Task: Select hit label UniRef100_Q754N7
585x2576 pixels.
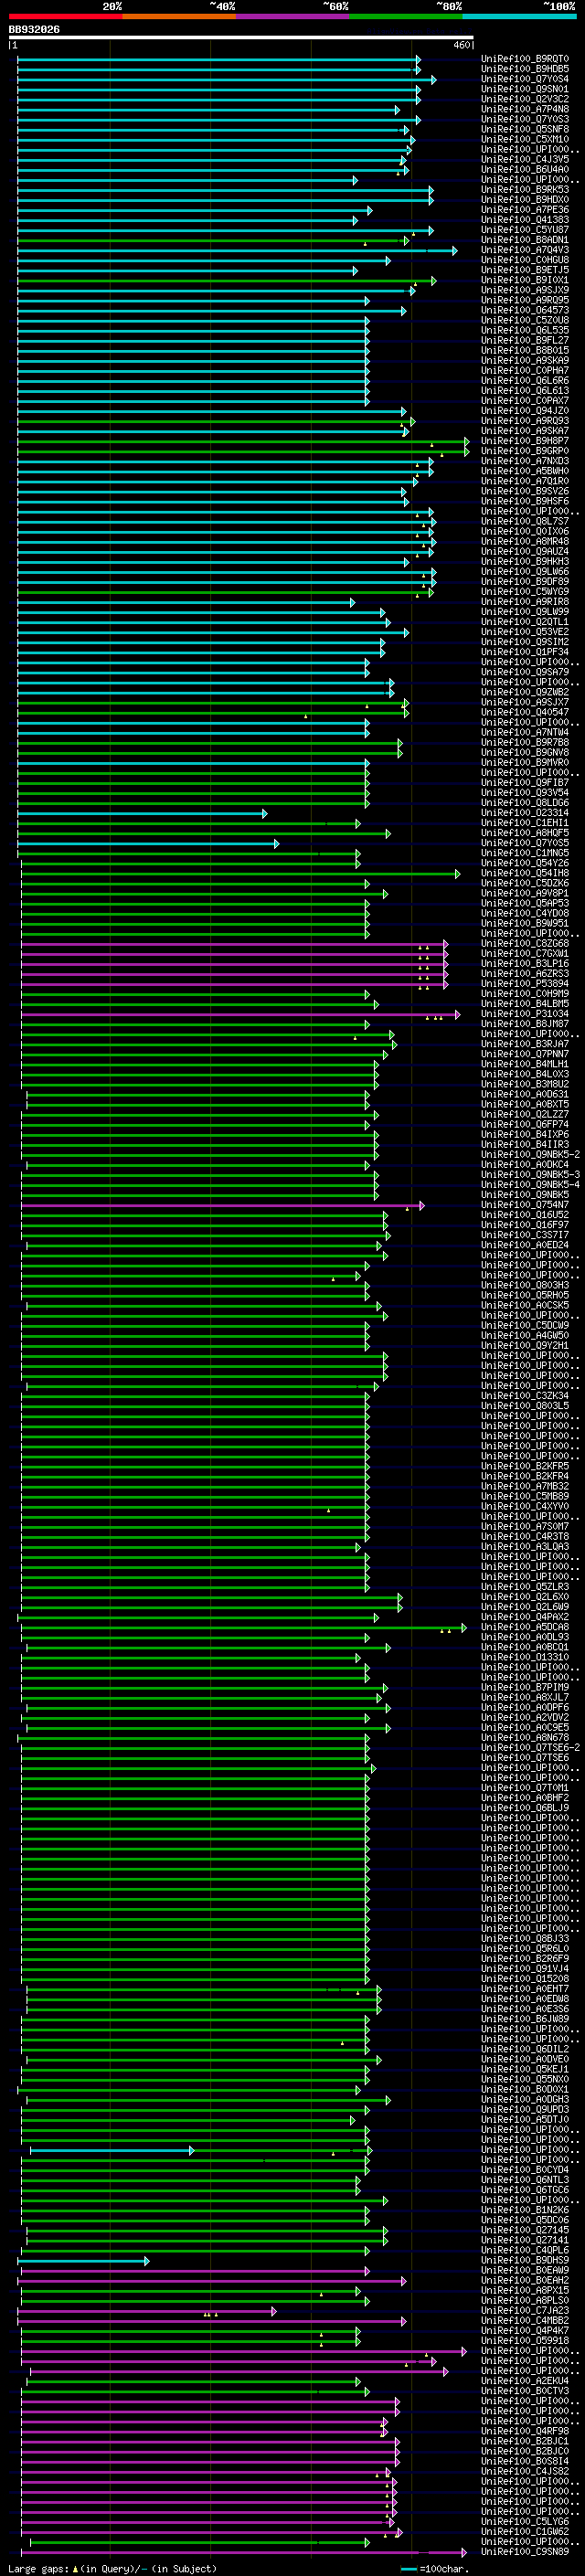Action: (x=525, y=1205)
